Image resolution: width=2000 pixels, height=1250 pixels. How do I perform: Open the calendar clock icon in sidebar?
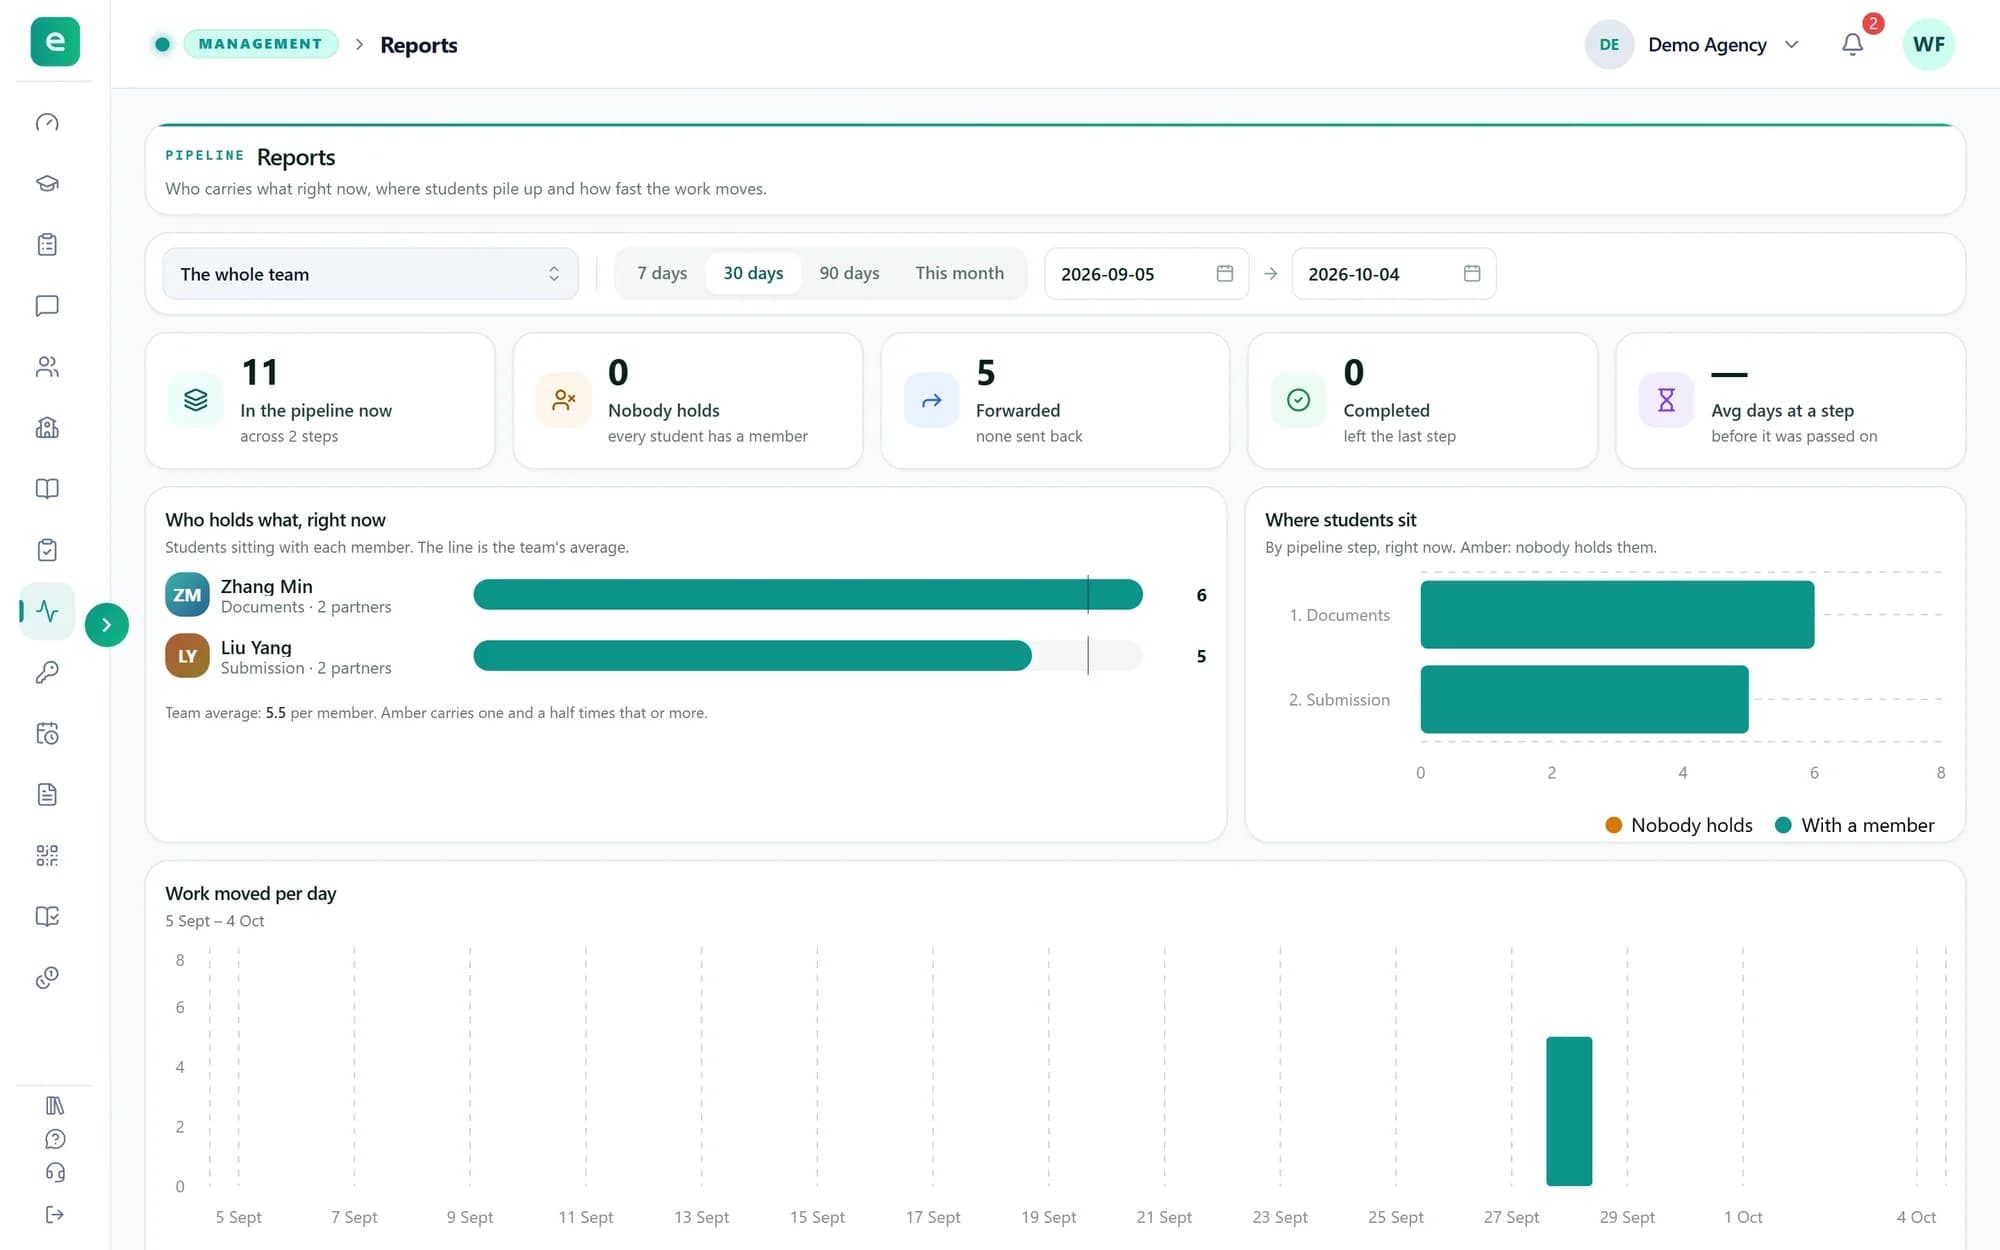tap(47, 733)
